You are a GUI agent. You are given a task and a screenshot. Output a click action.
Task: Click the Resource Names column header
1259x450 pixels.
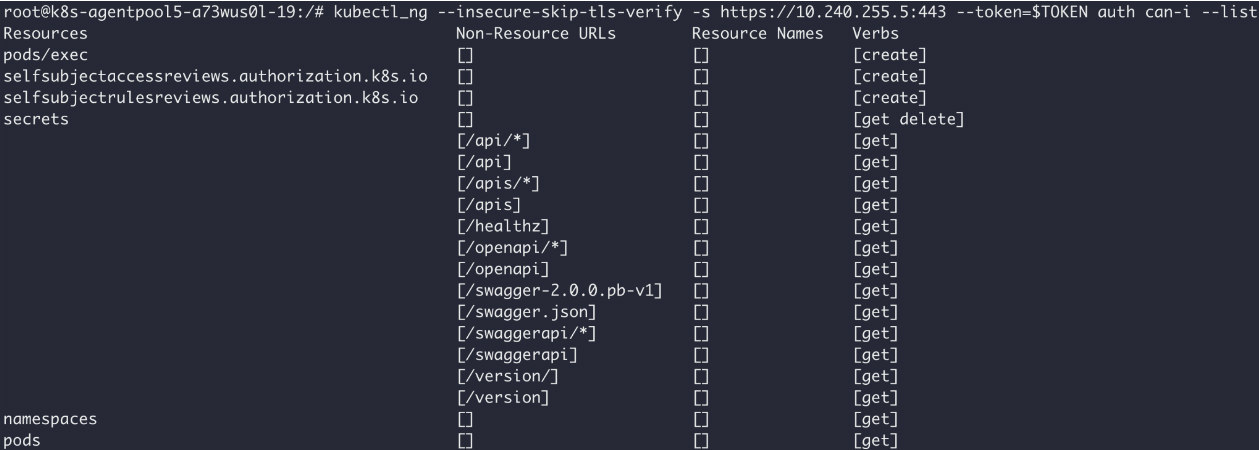(757, 34)
